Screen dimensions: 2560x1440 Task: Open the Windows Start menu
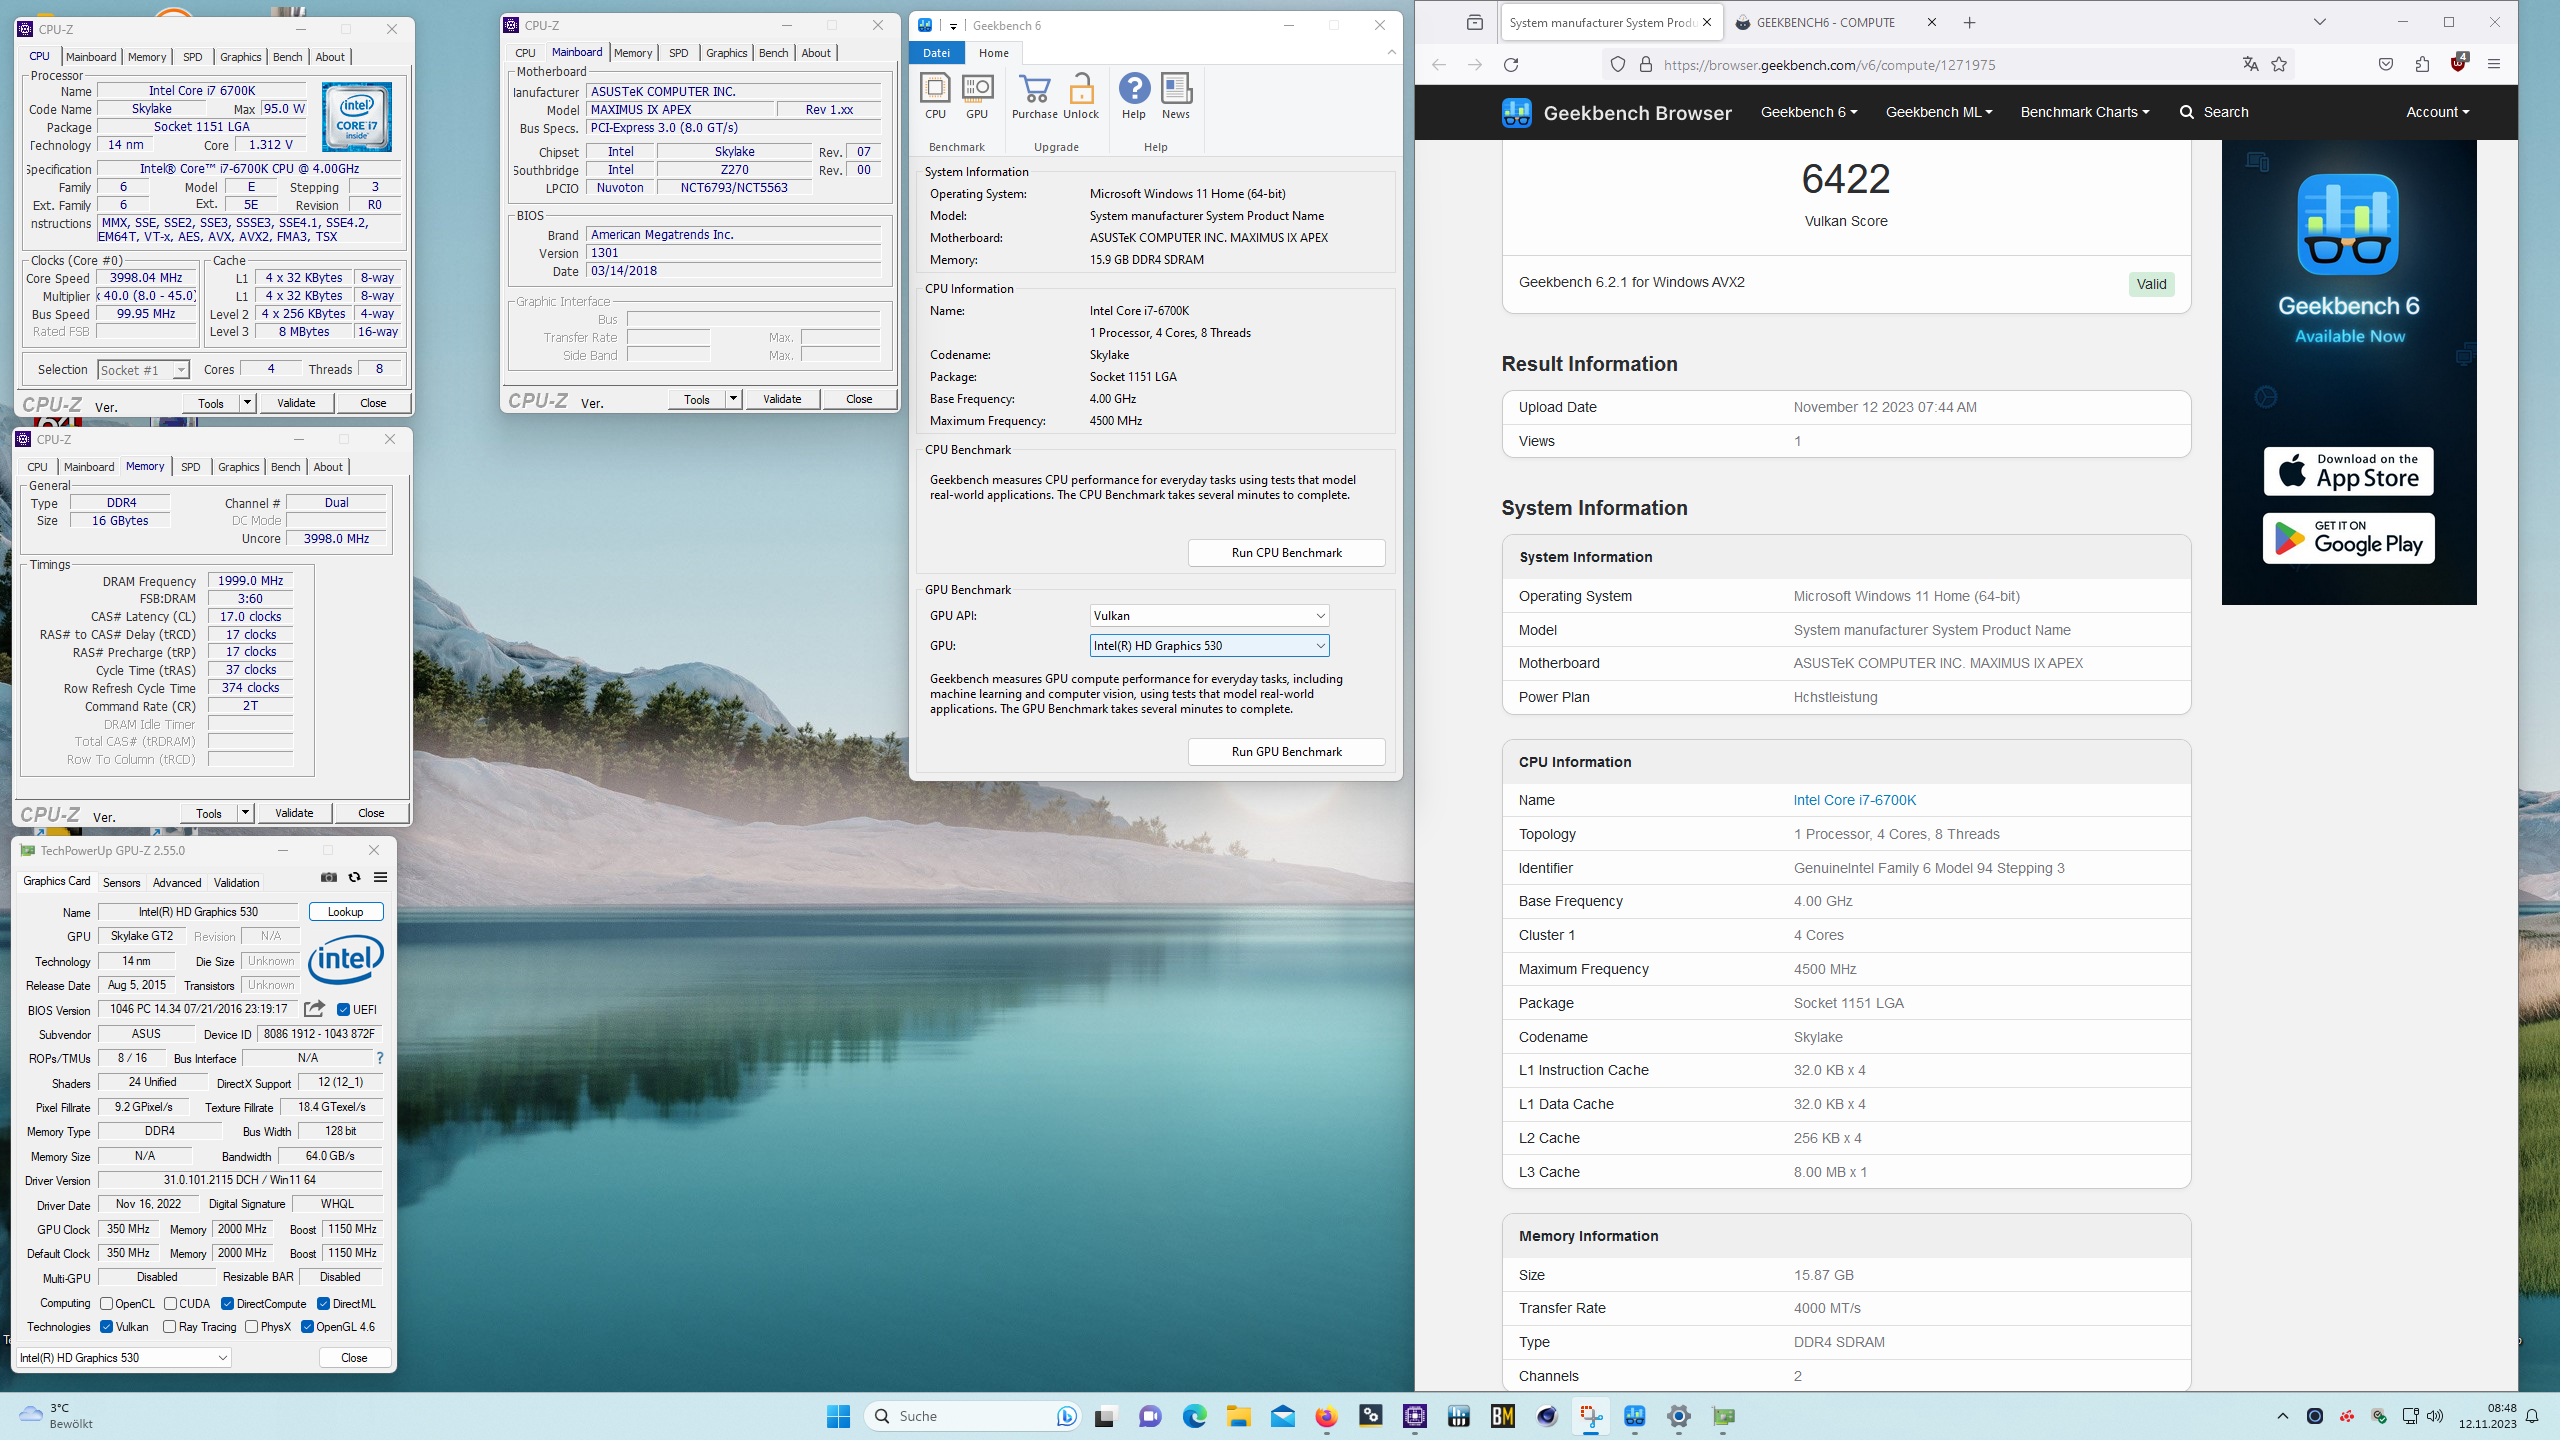pos(838,1416)
